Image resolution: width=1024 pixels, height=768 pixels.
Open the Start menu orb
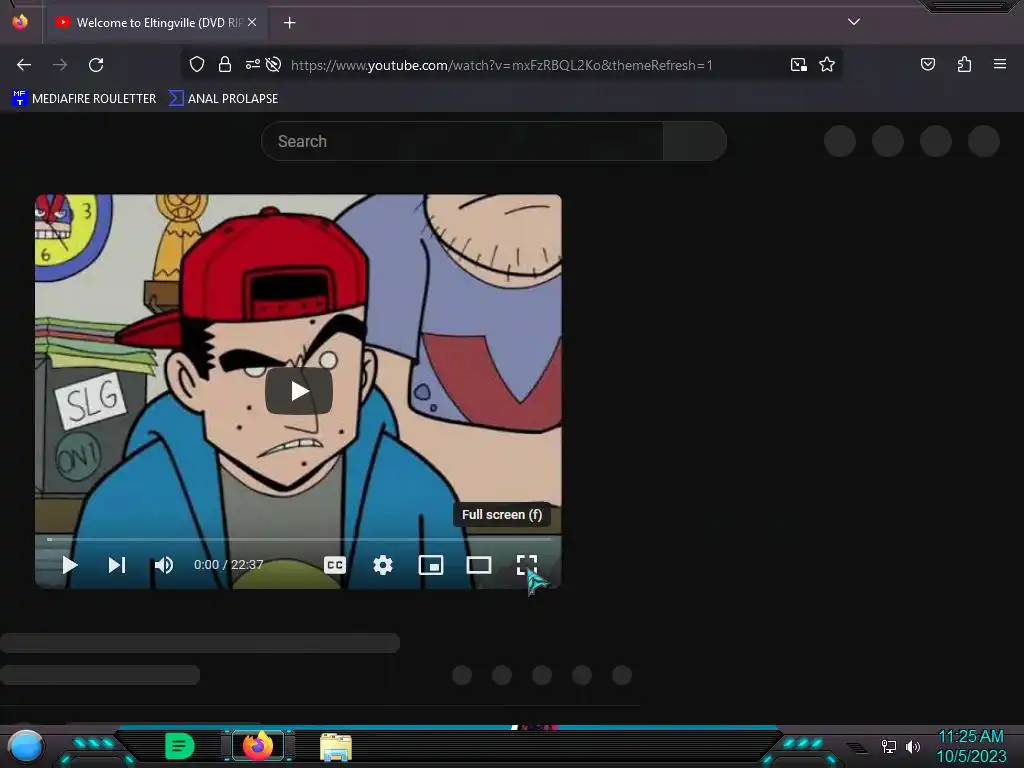coord(26,746)
